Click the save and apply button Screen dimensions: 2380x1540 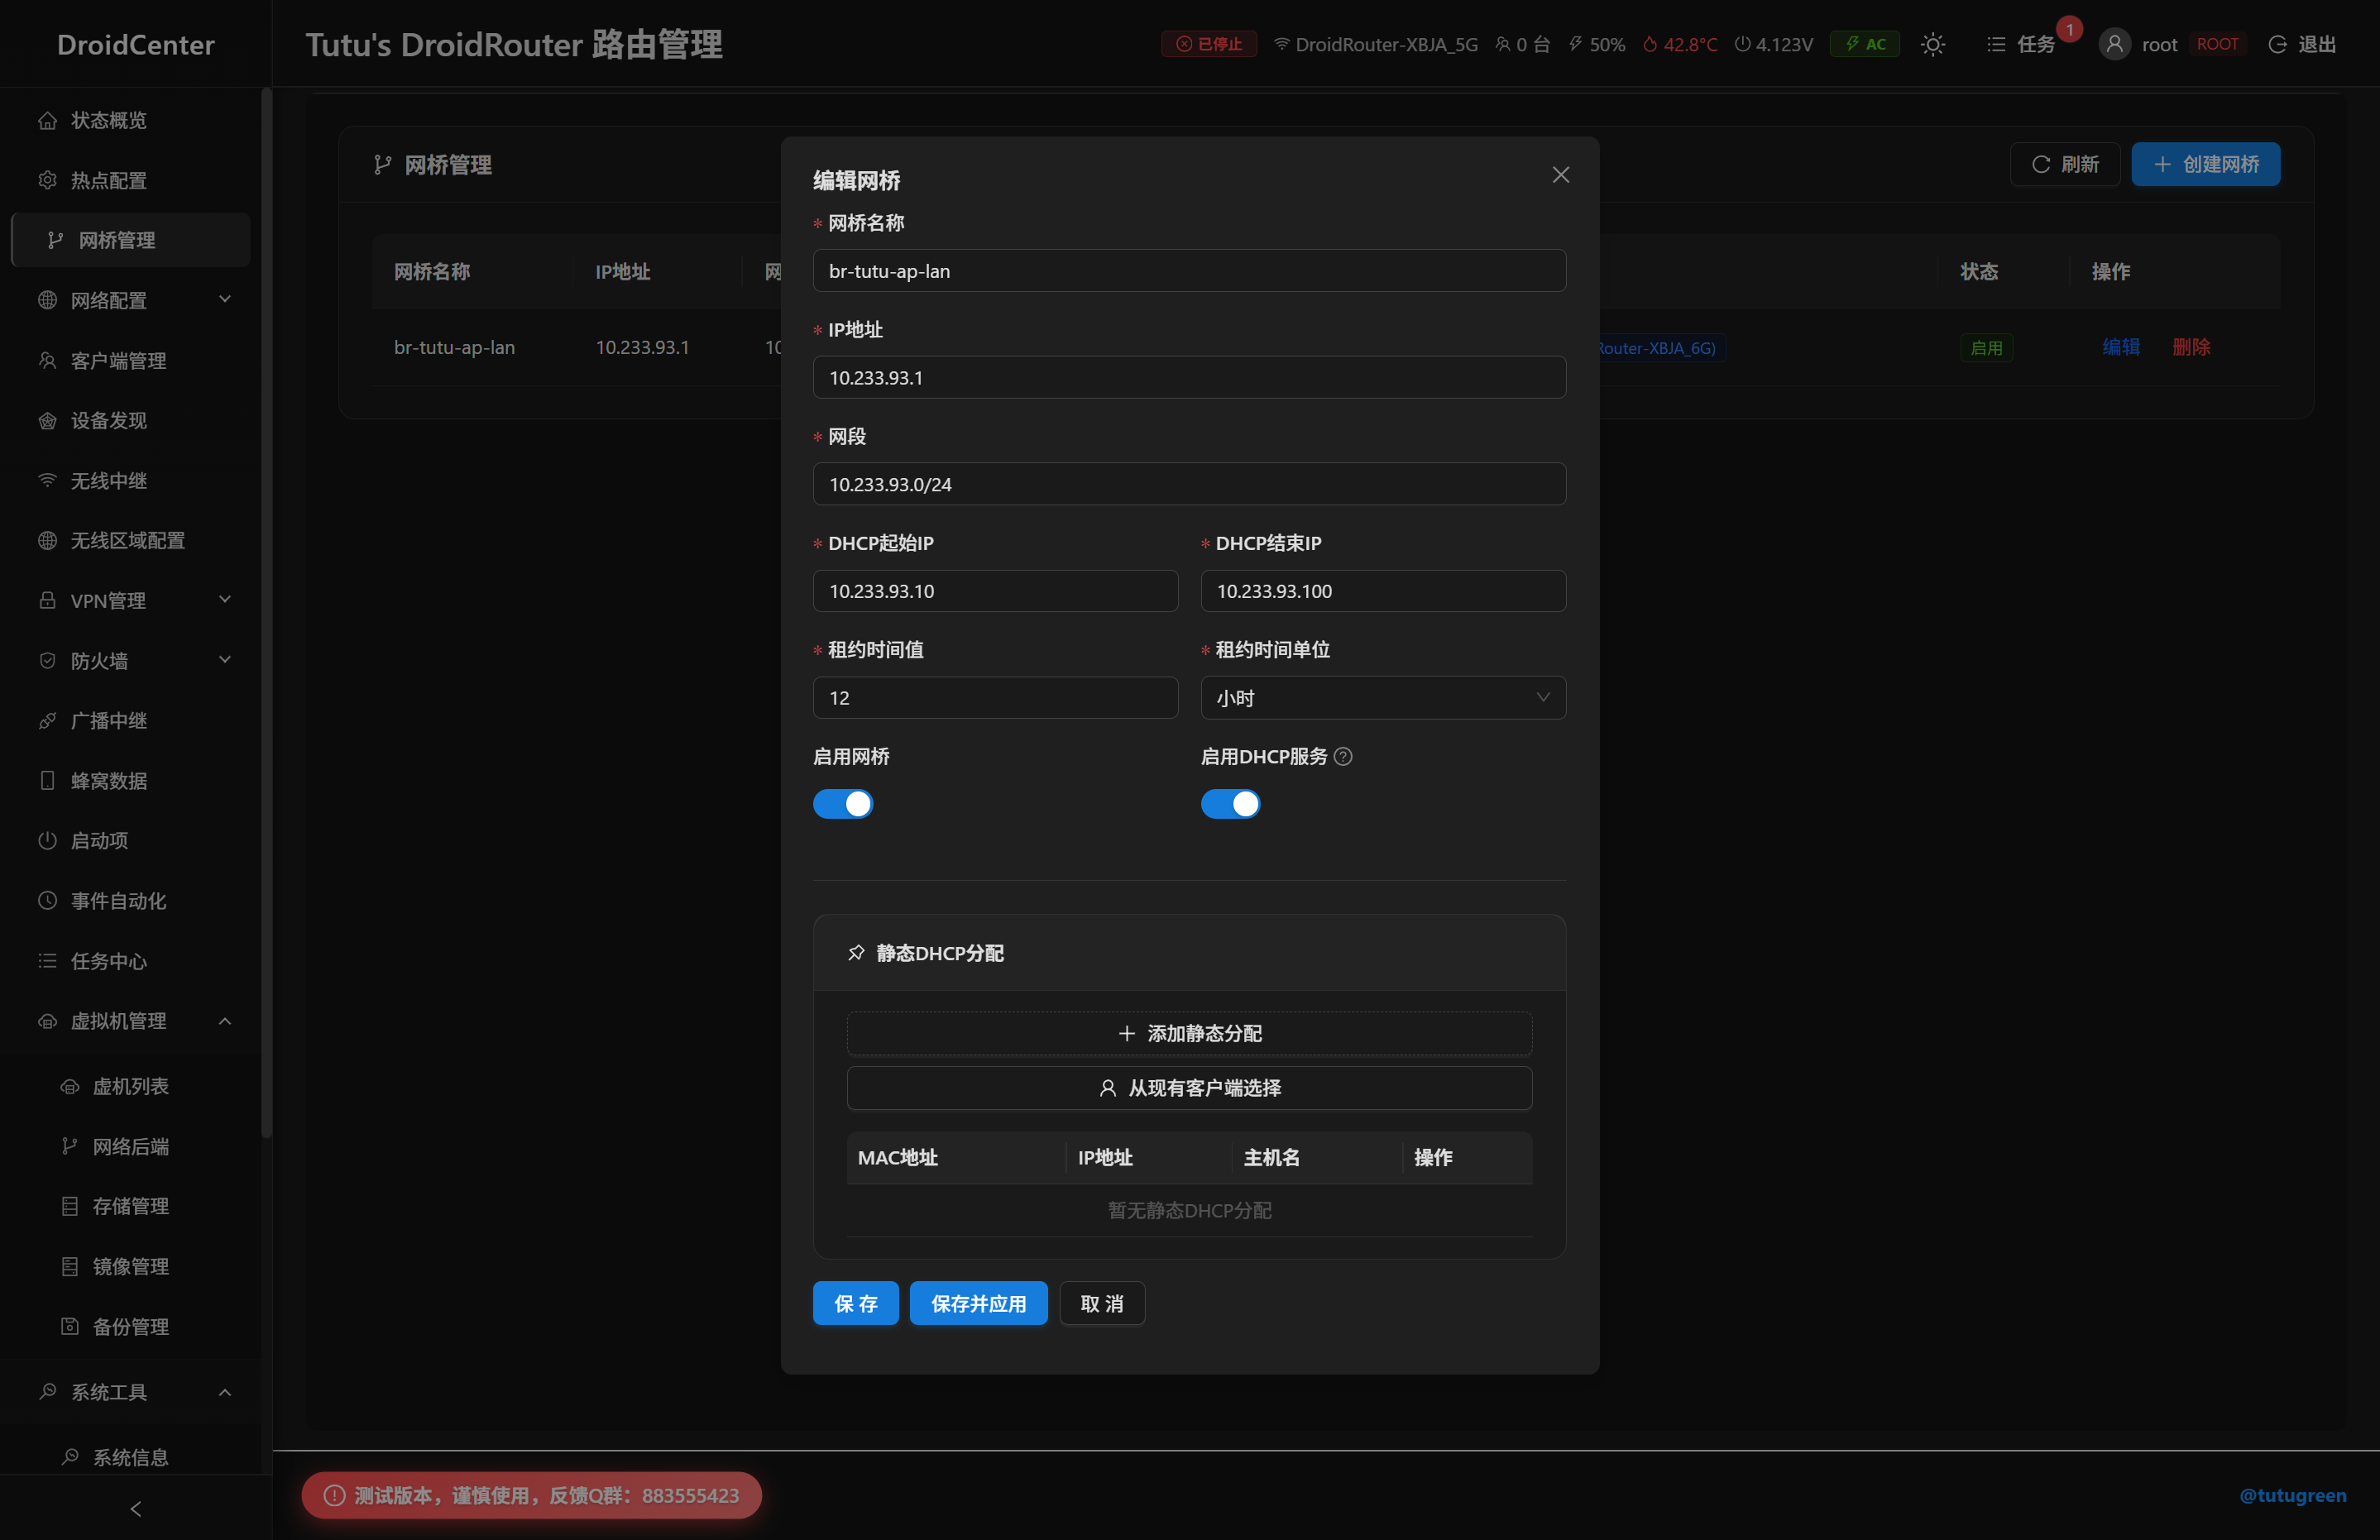[x=978, y=1303]
